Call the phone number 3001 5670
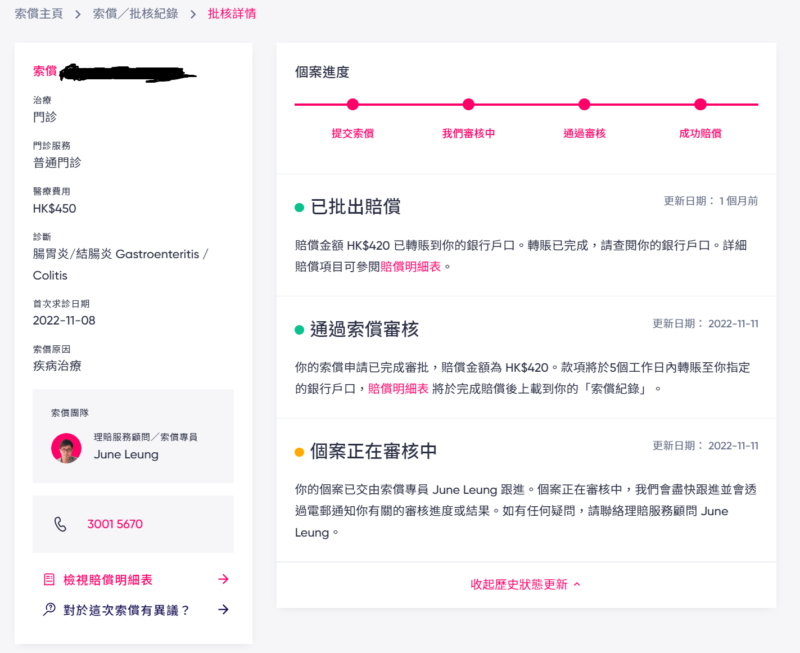Viewport: 800px width, 653px height. coord(115,524)
